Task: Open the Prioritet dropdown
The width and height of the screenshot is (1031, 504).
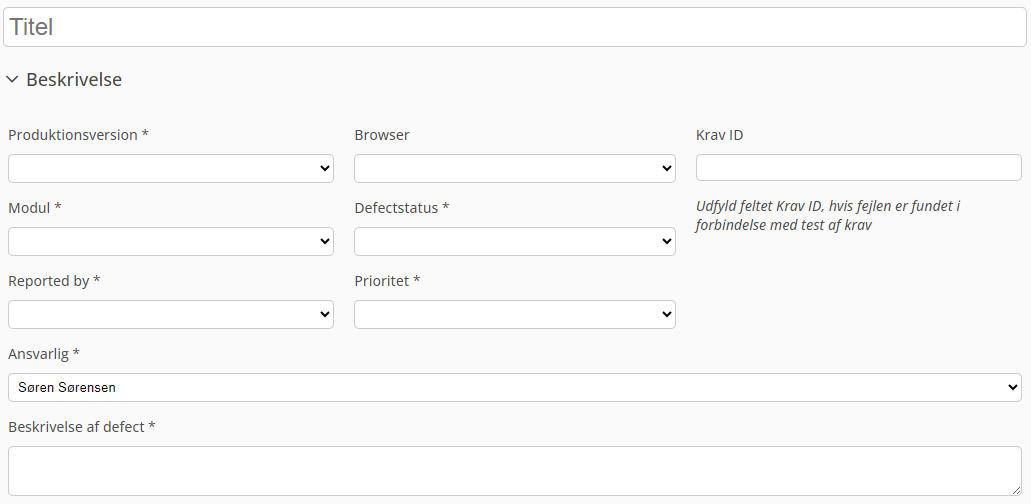Action: click(515, 315)
